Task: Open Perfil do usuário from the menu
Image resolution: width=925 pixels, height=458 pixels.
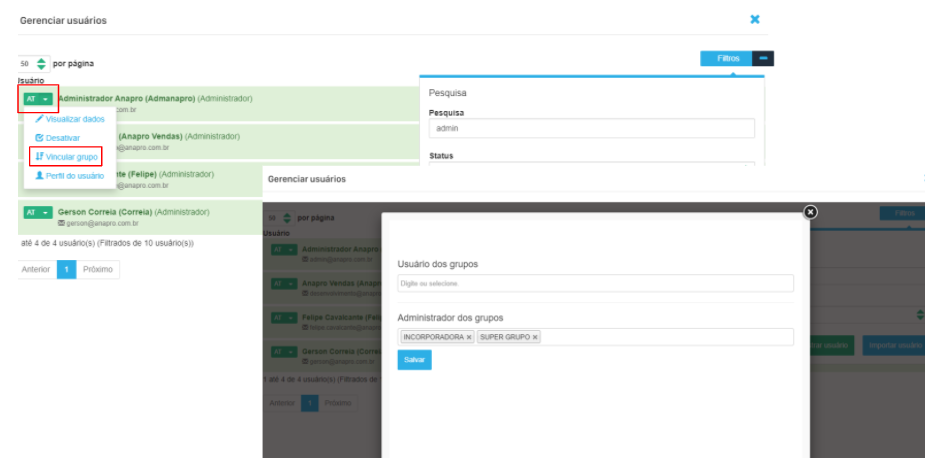Action: 69,176
